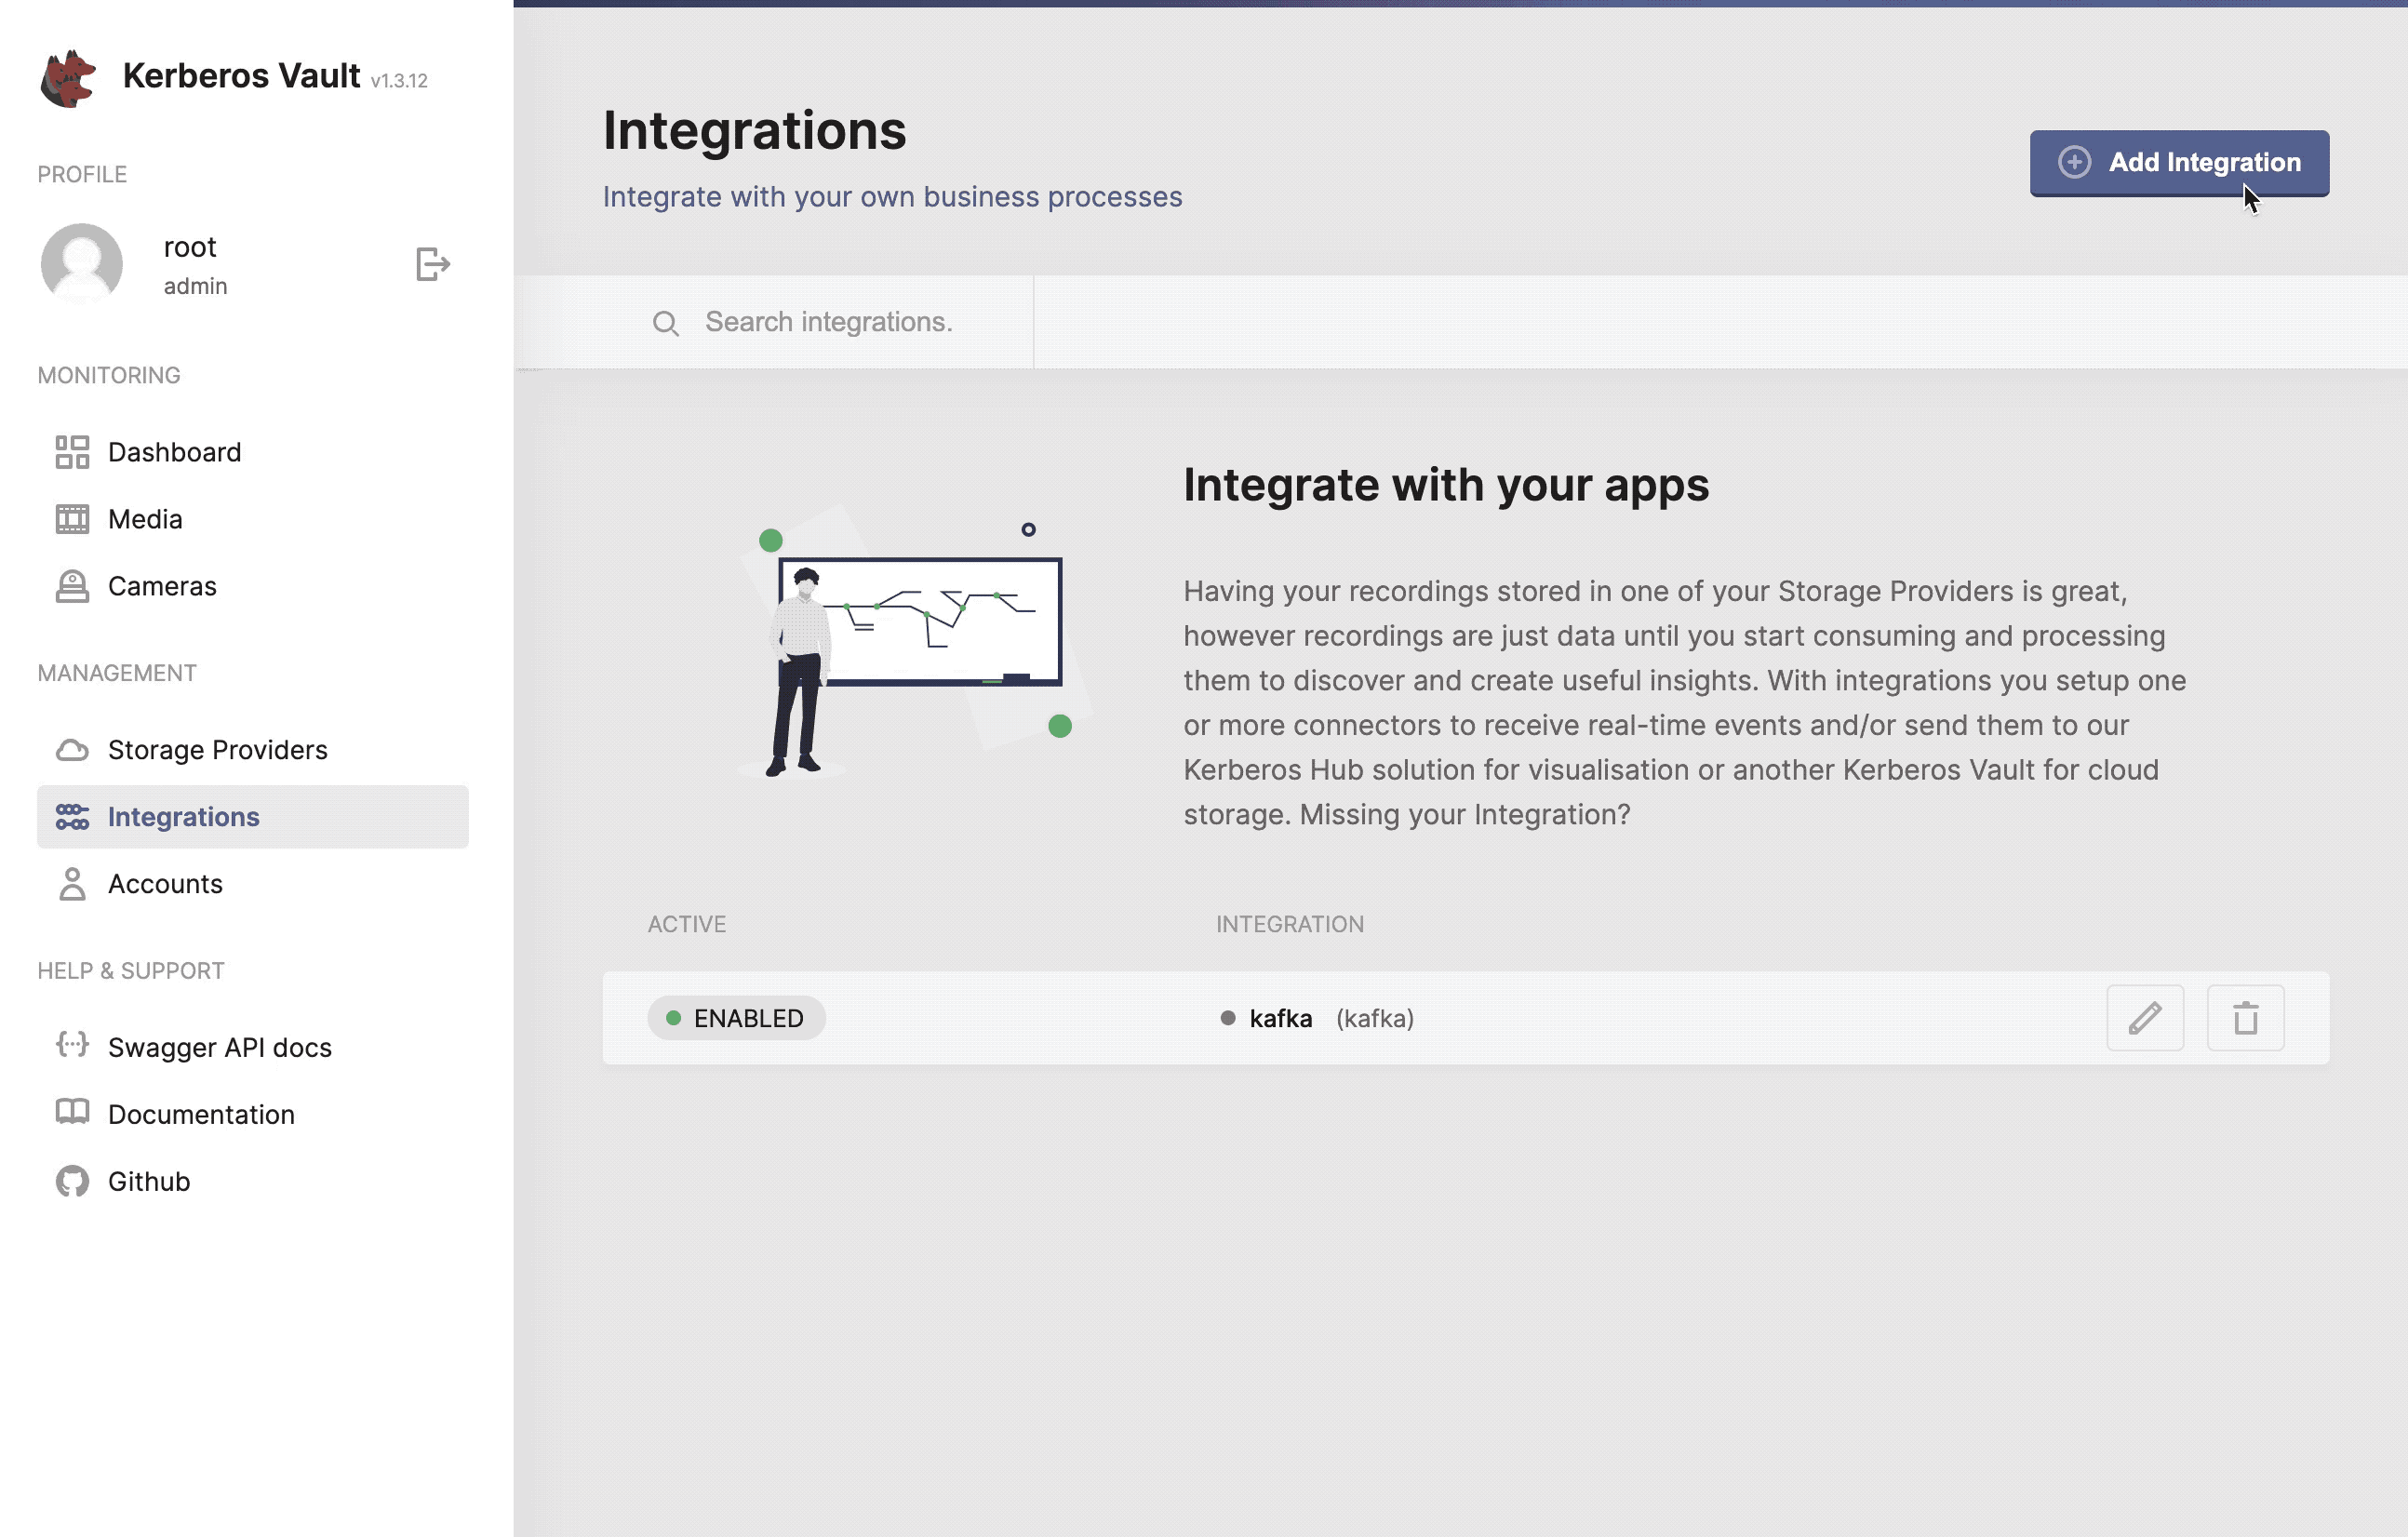
Task: Click Add Integration button
Action: coord(2180,161)
